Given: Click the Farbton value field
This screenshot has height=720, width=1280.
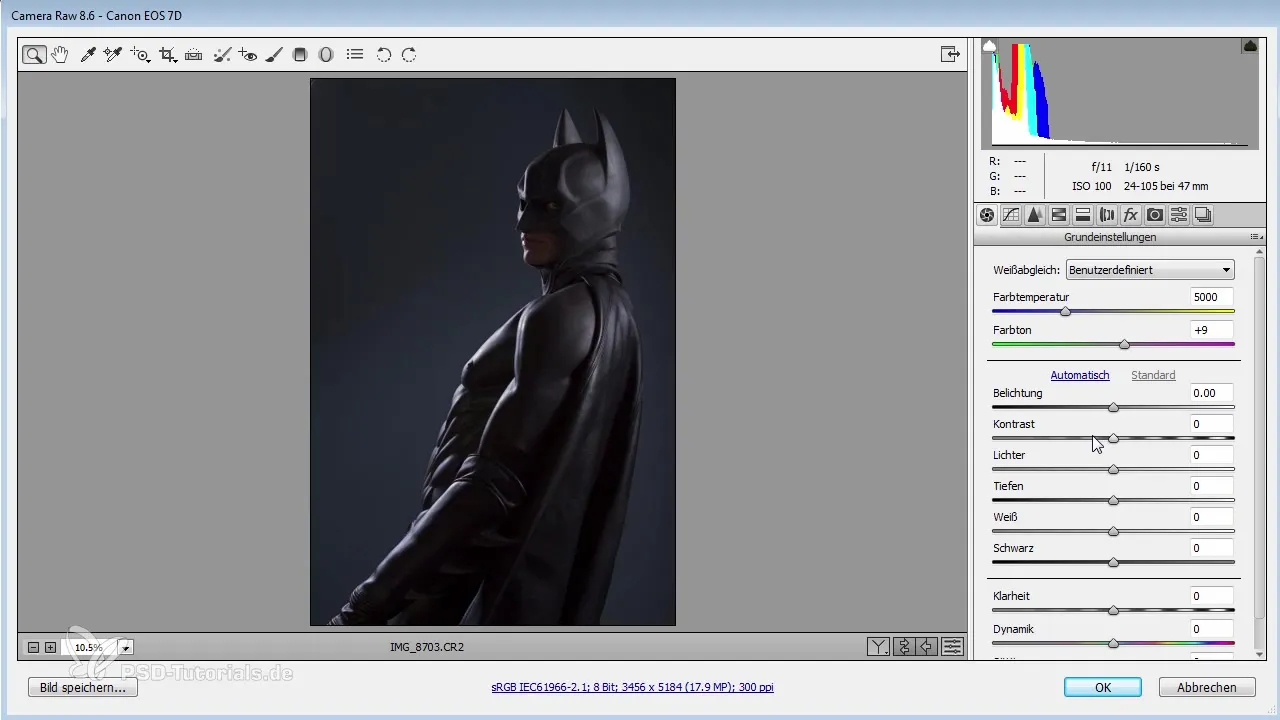Looking at the screenshot, I should click(x=1211, y=330).
